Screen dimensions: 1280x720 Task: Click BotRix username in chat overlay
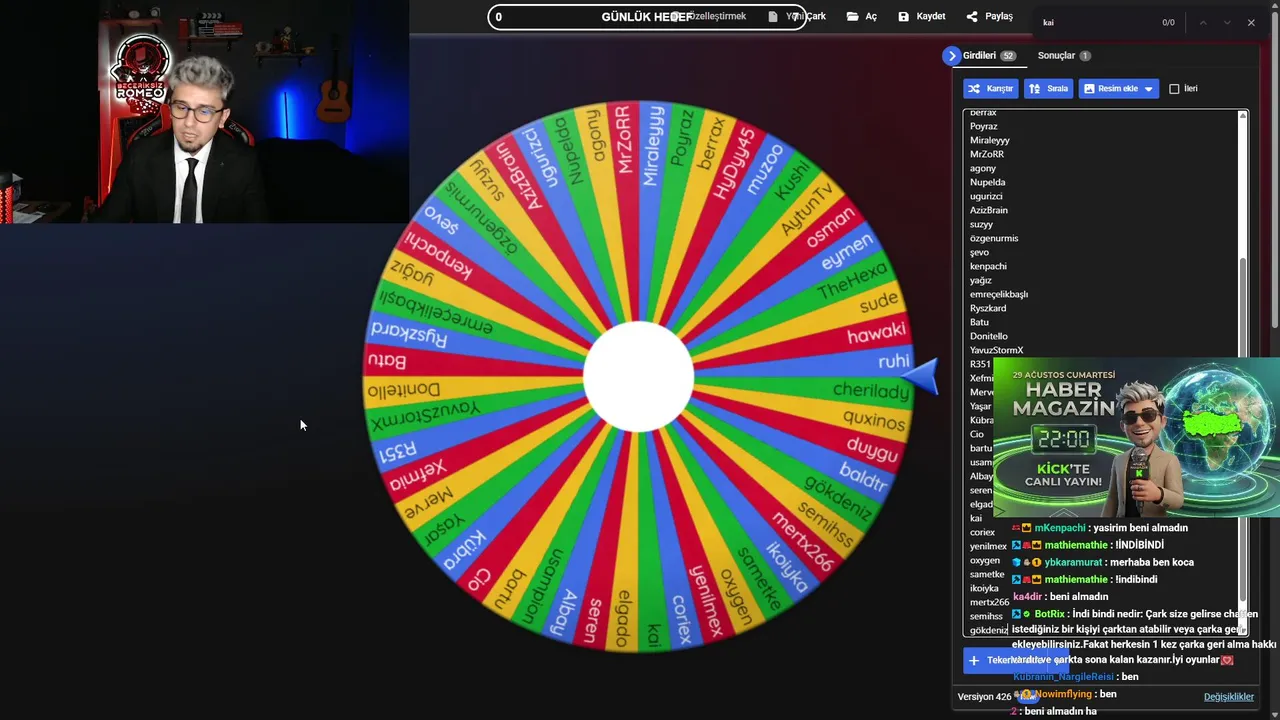click(x=1049, y=613)
